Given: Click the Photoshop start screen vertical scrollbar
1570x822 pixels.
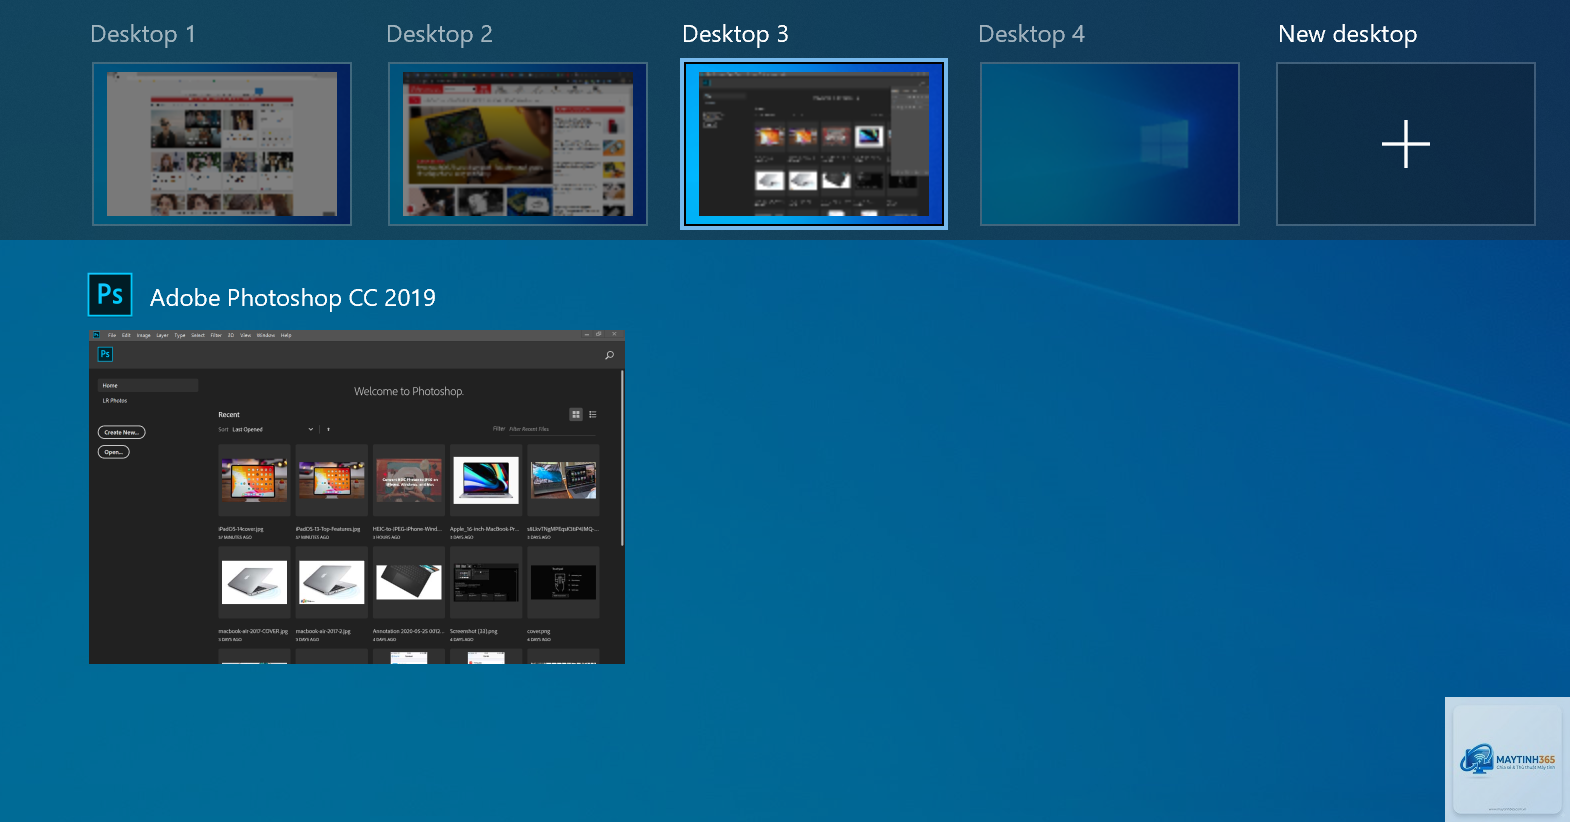Looking at the screenshot, I should point(622,458).
